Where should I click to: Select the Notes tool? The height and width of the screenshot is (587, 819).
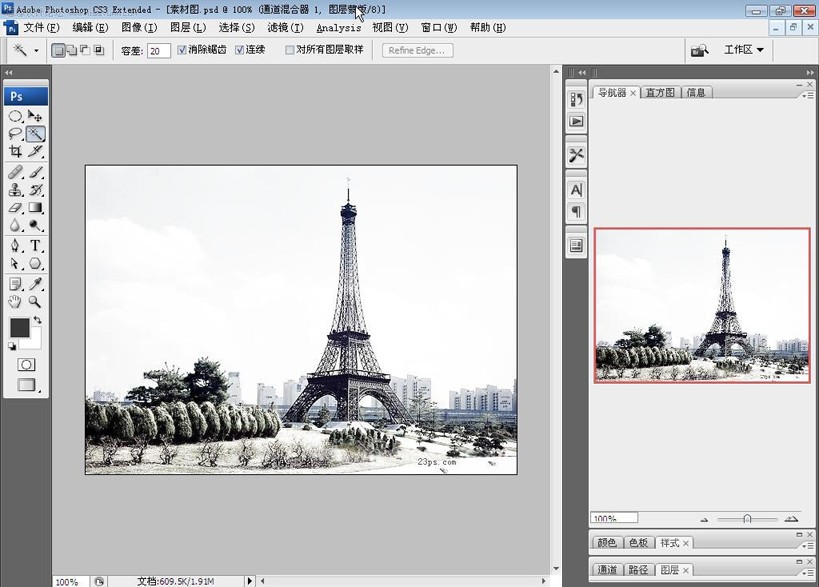pos(15,284)
